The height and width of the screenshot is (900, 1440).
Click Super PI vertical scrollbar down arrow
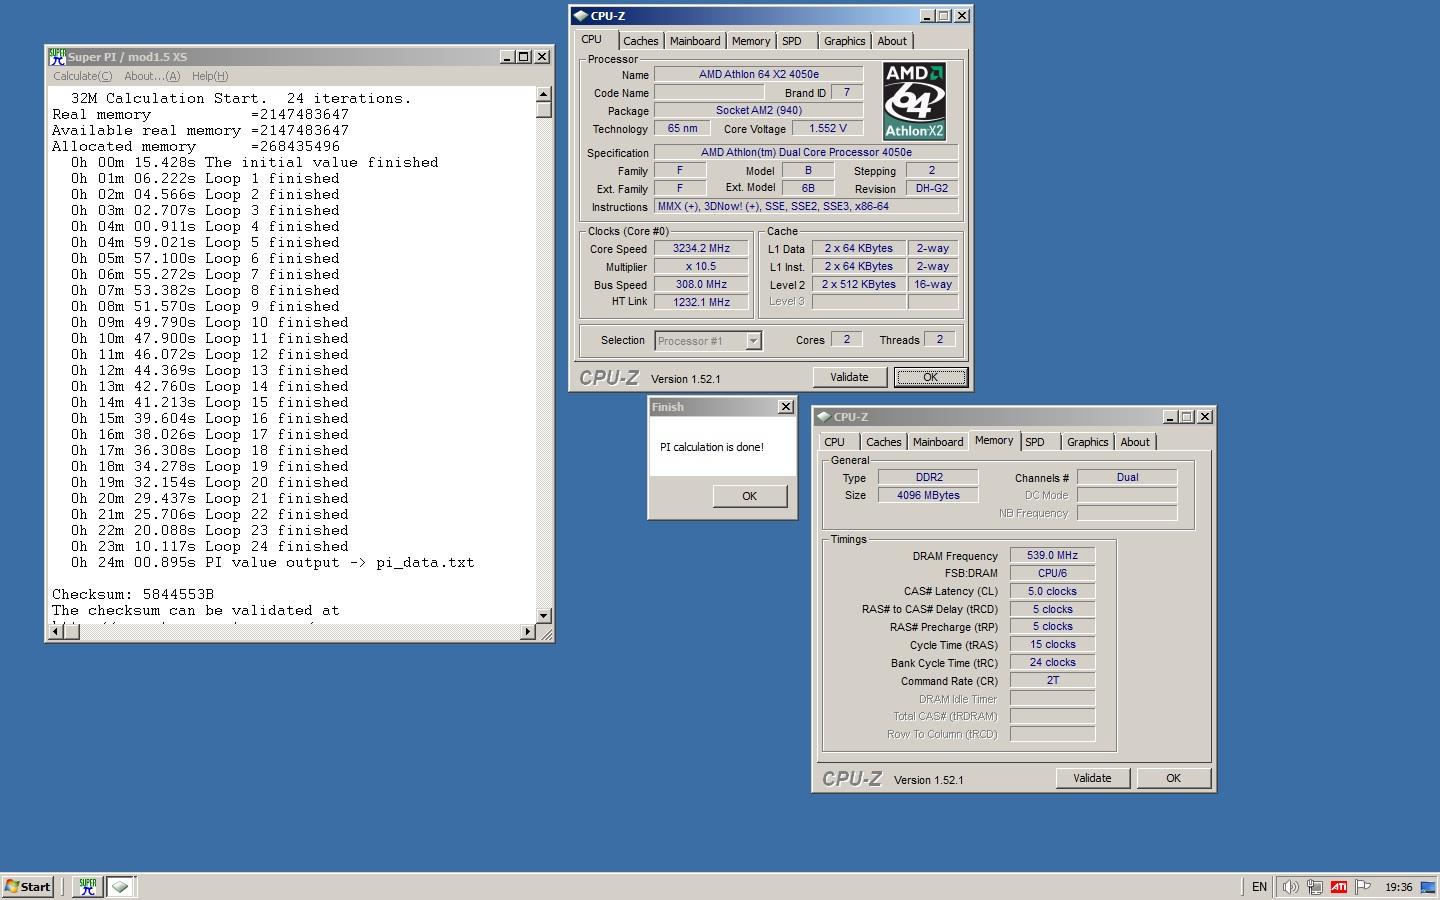point(544,616)
